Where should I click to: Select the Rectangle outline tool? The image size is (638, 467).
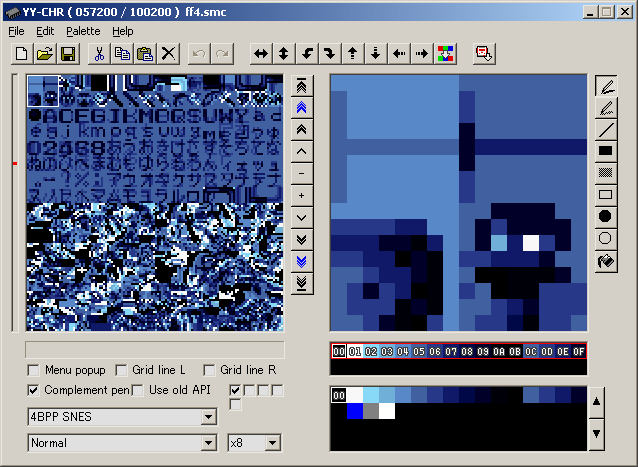(606, 195)
